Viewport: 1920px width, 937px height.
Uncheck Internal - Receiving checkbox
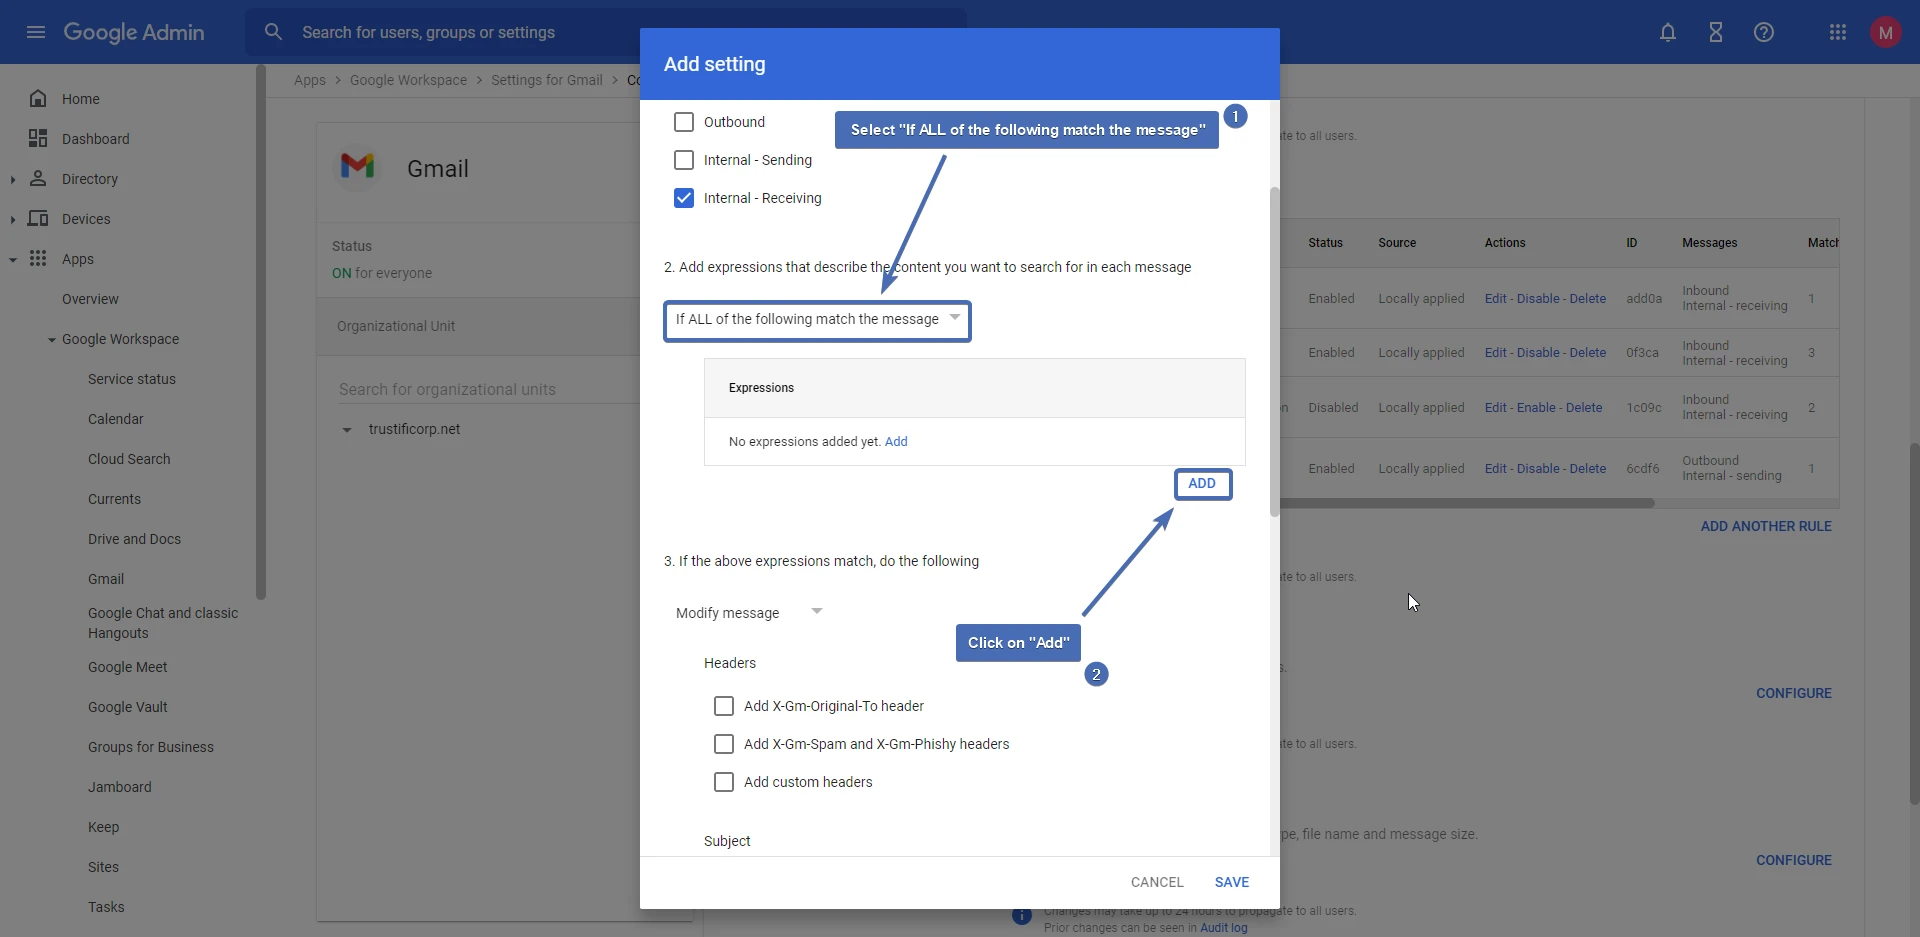684,198
